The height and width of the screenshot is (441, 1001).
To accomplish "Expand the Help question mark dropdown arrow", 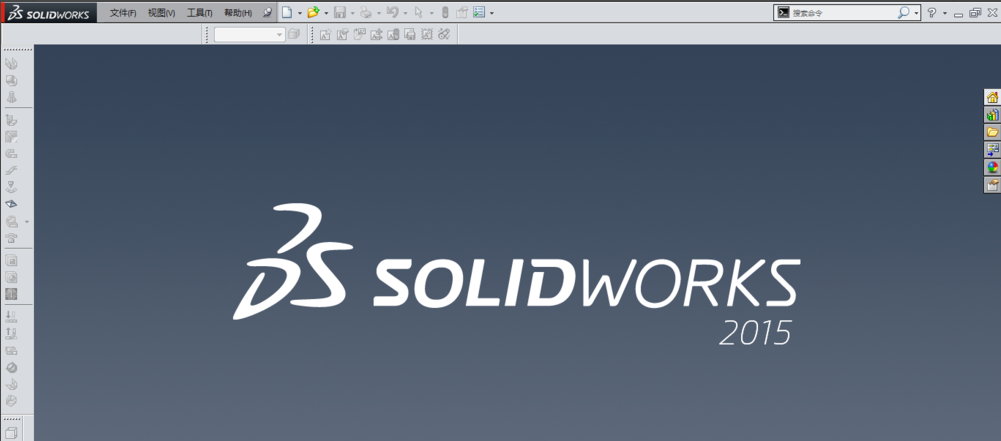I will coord(944,13).
